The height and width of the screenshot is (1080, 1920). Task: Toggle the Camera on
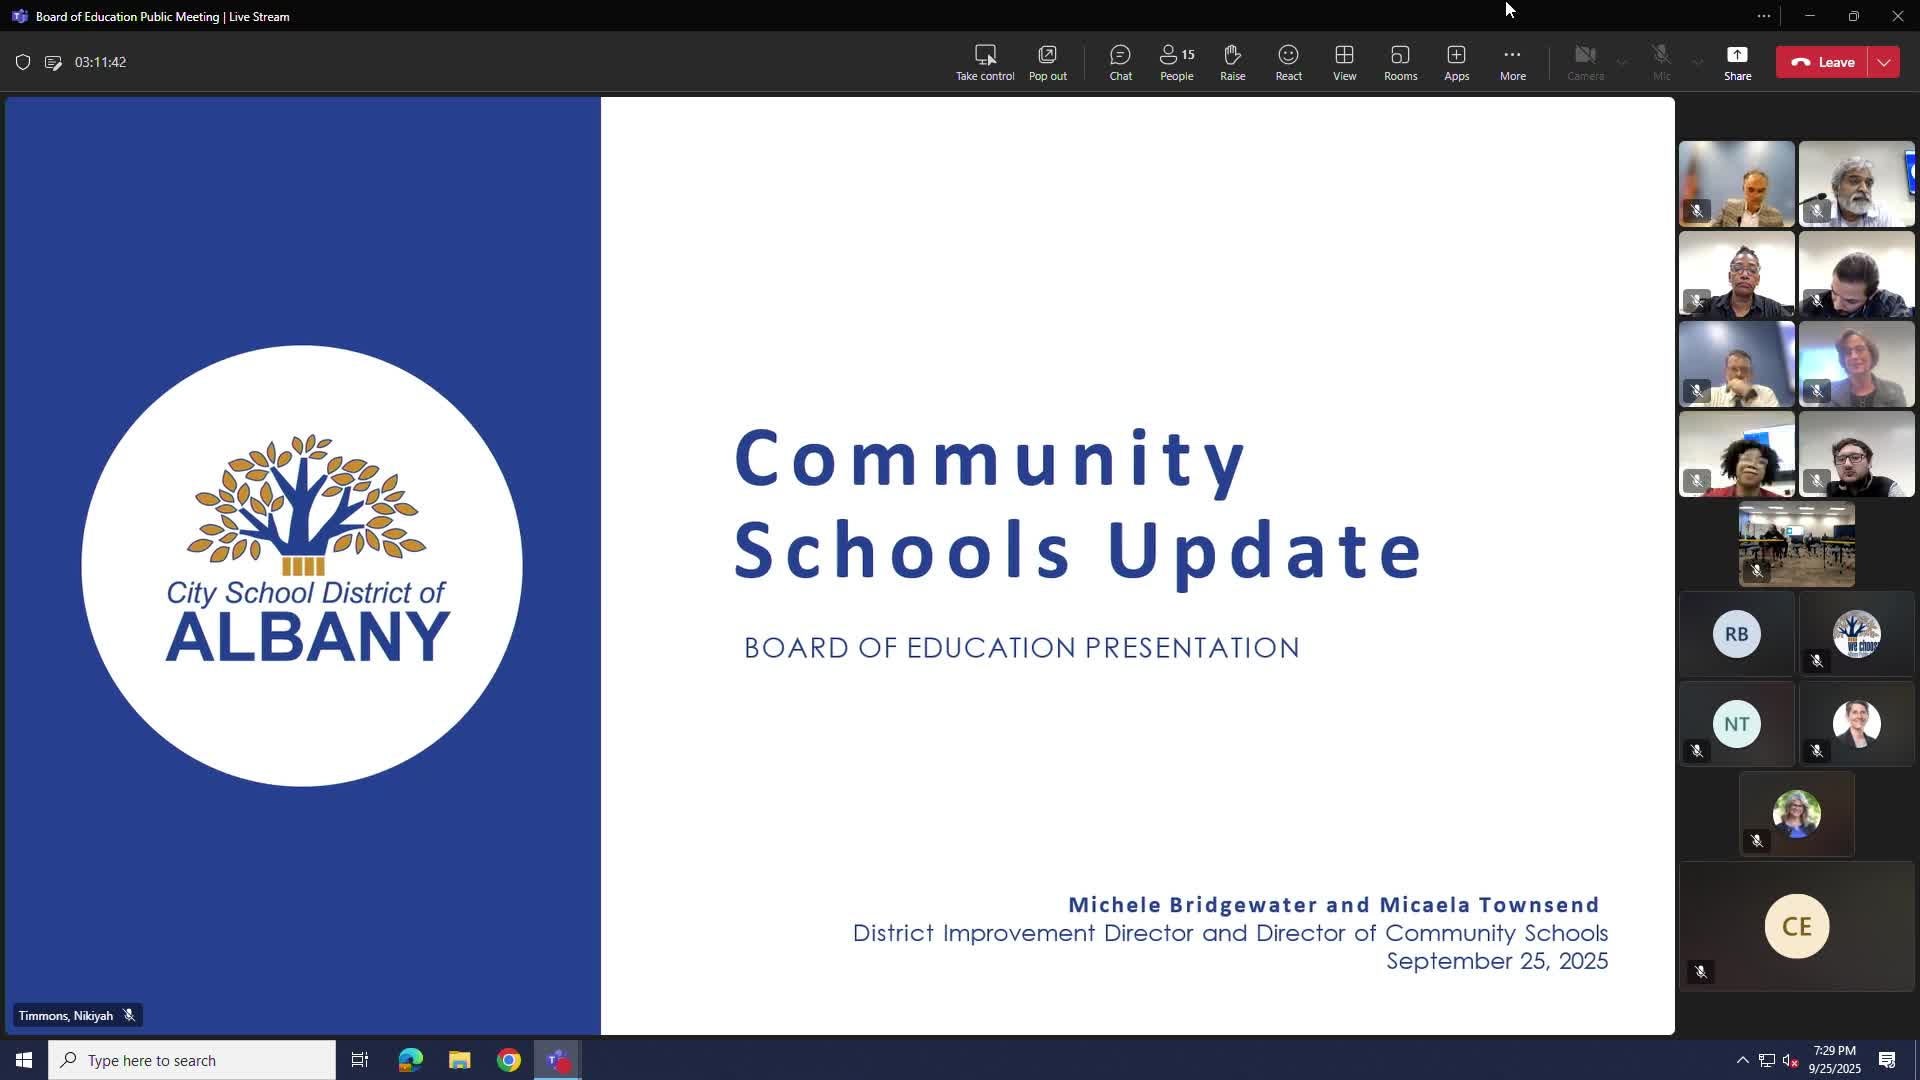1585,62
